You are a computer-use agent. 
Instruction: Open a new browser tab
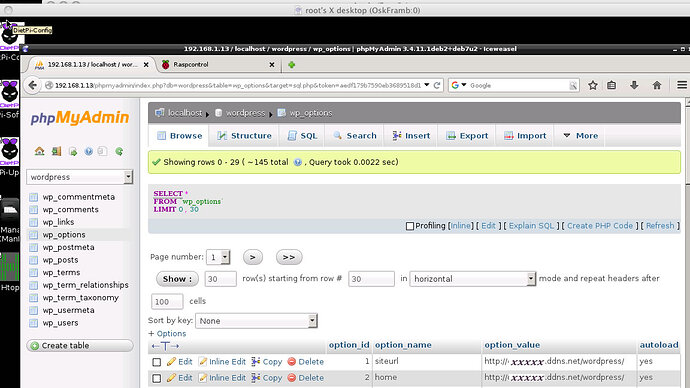pos(291,65)
